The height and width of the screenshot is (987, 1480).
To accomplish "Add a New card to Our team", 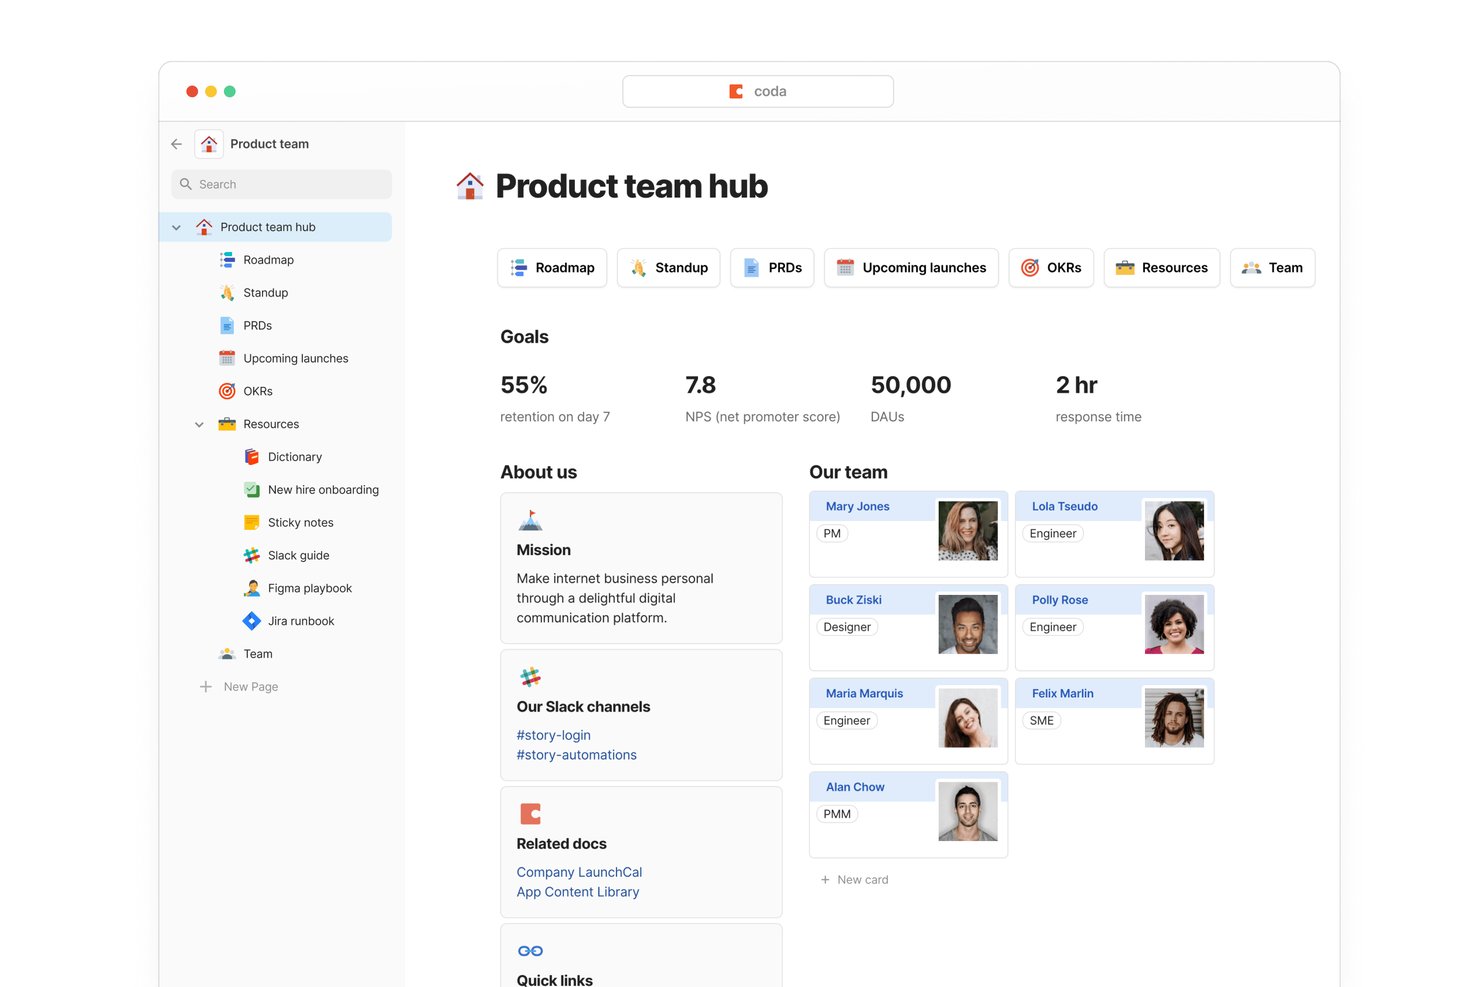I will click(855, 880).
